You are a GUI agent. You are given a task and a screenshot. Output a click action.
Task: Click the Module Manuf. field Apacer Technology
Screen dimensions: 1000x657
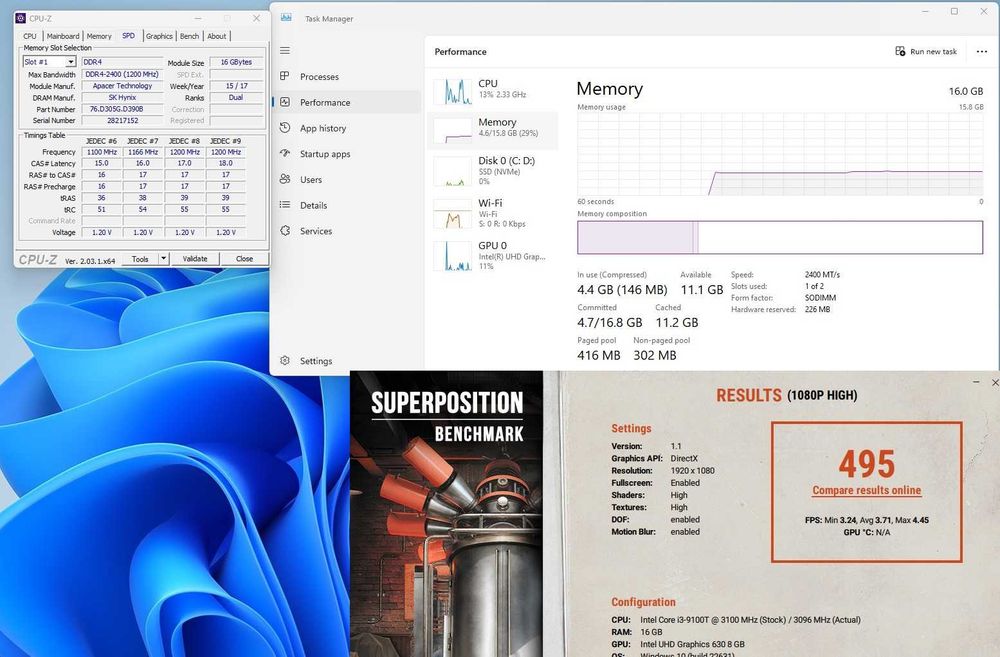(x=122, y=85)
